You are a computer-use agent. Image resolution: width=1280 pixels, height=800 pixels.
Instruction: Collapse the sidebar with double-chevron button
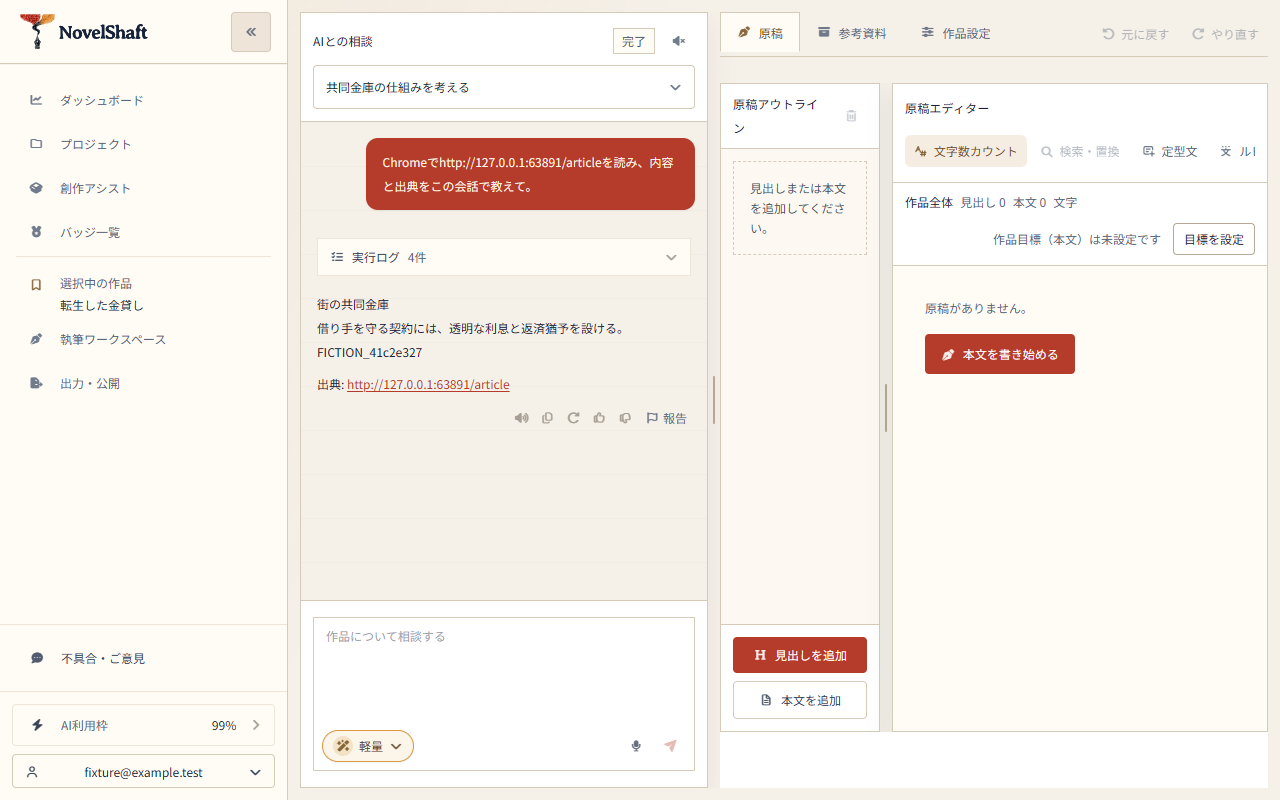(251, 32)
